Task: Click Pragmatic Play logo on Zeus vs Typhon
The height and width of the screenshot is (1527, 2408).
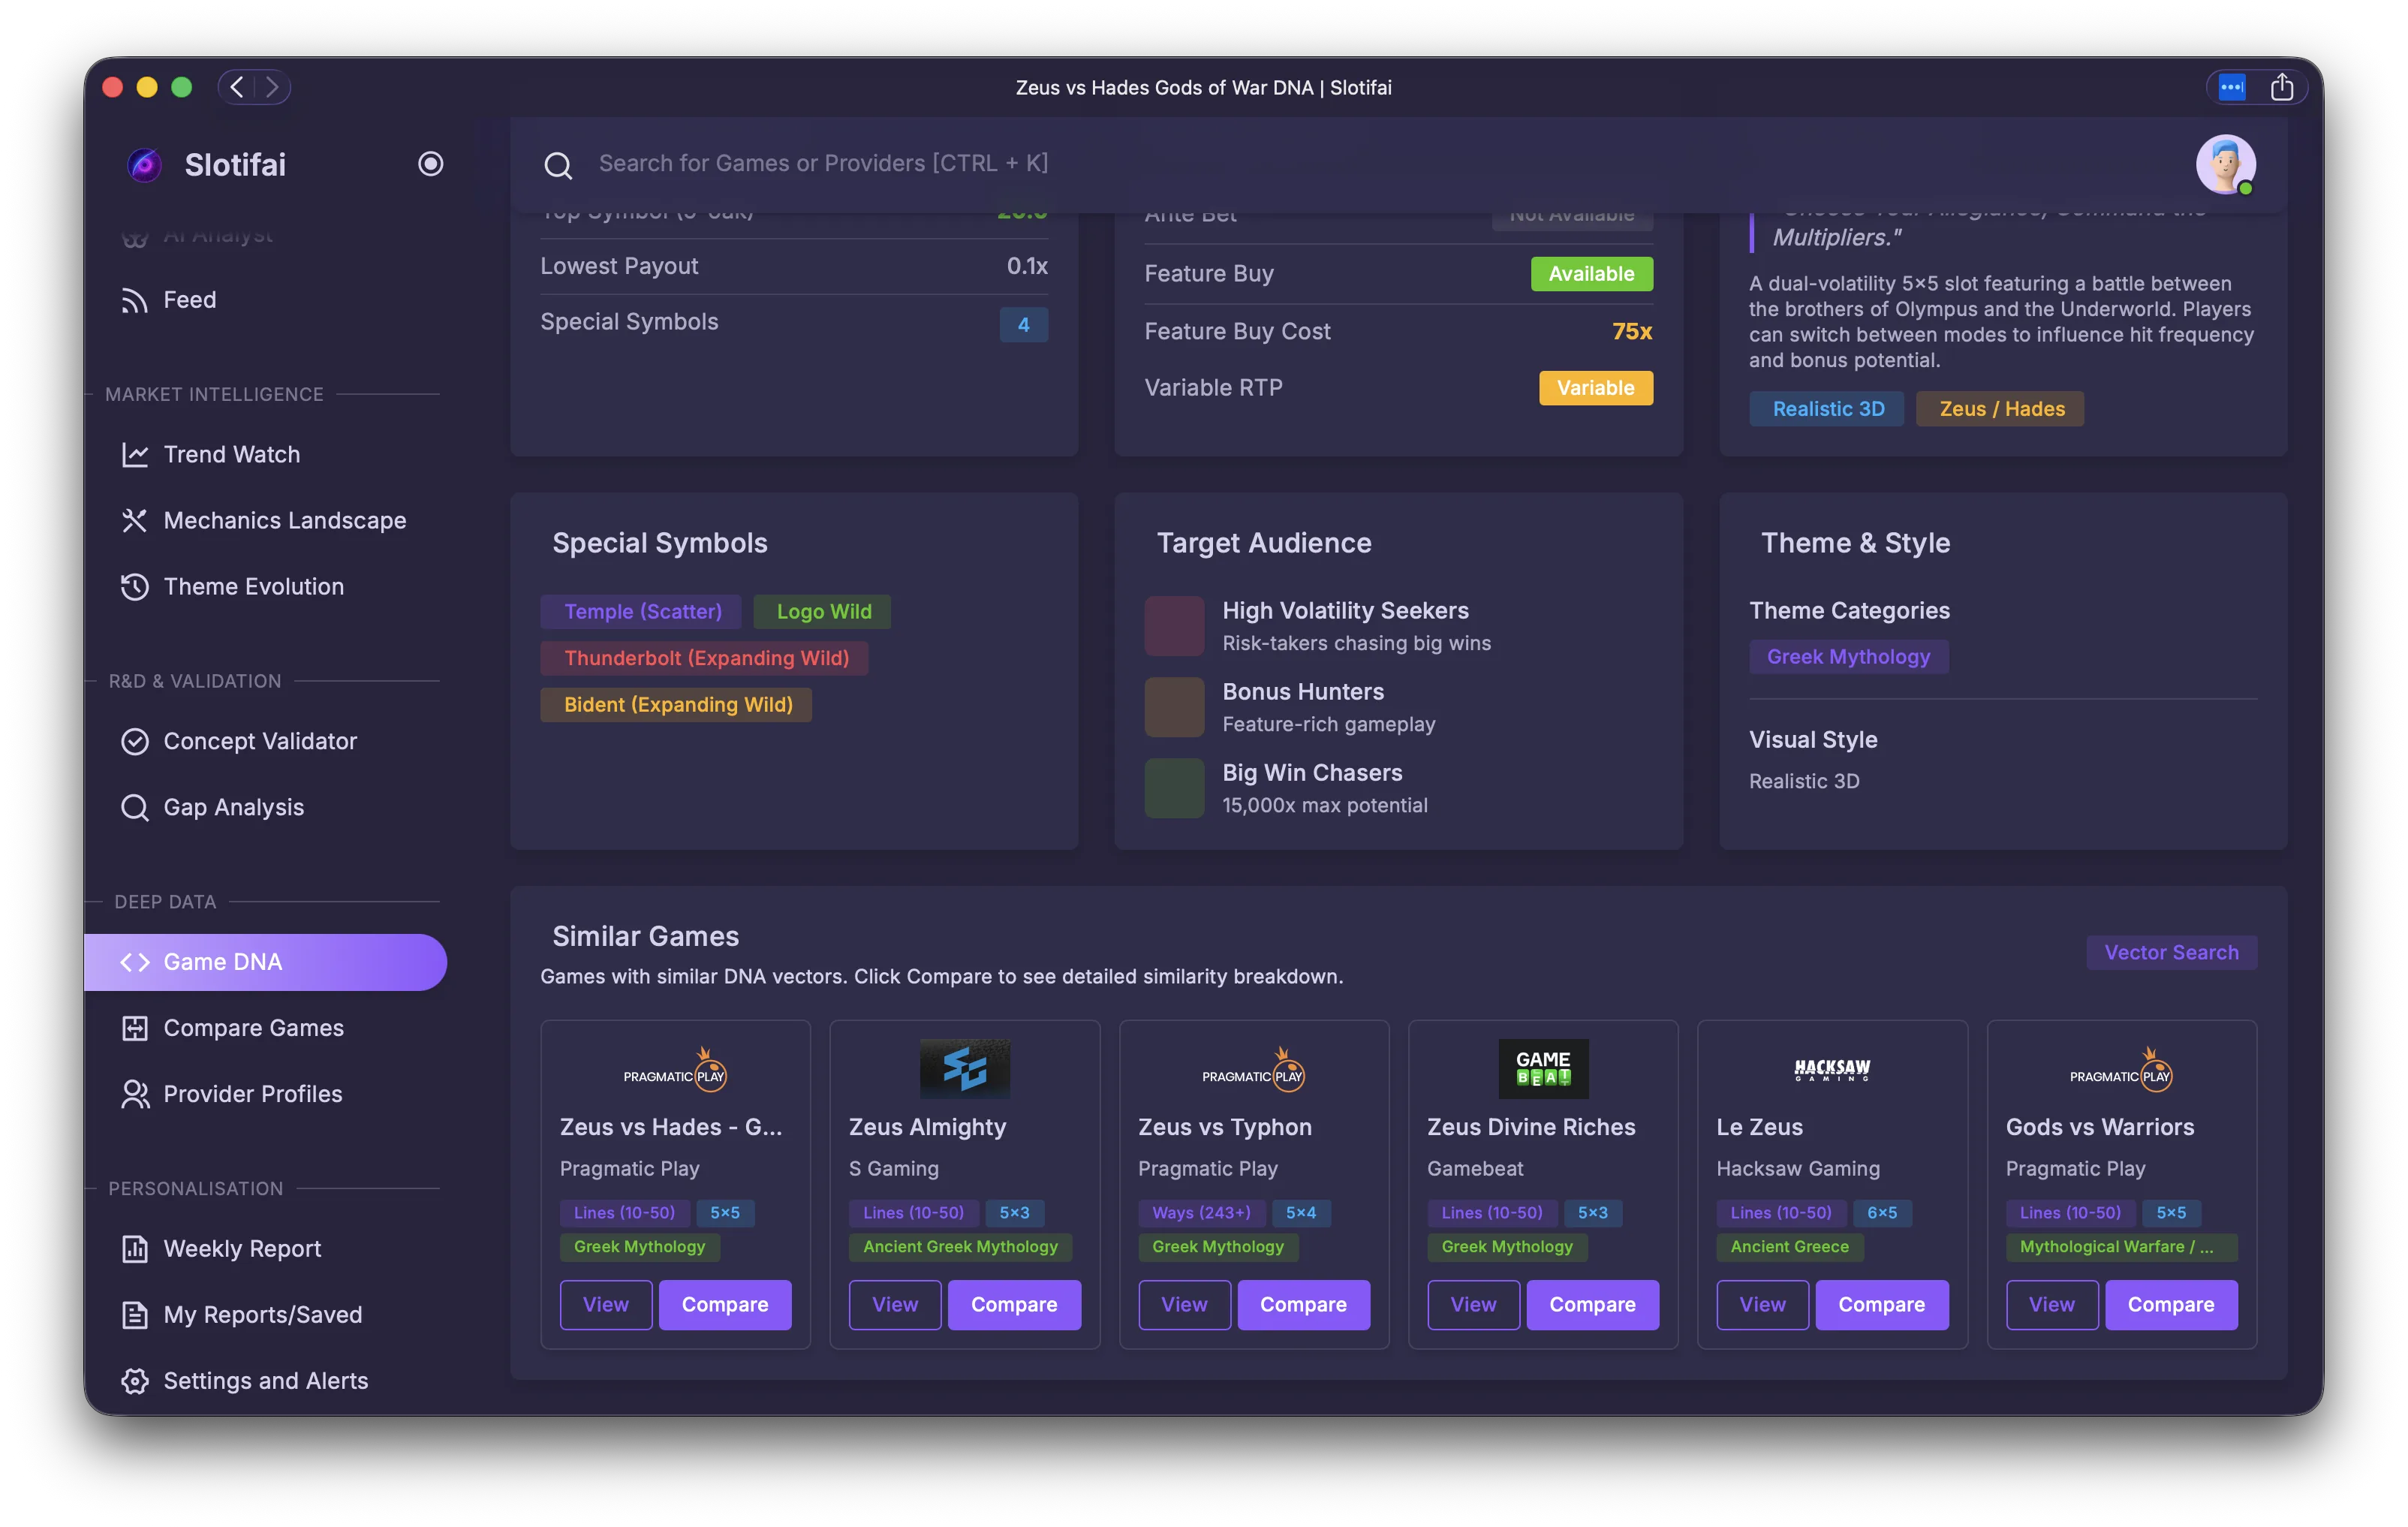Action: pos(1253,1070)
